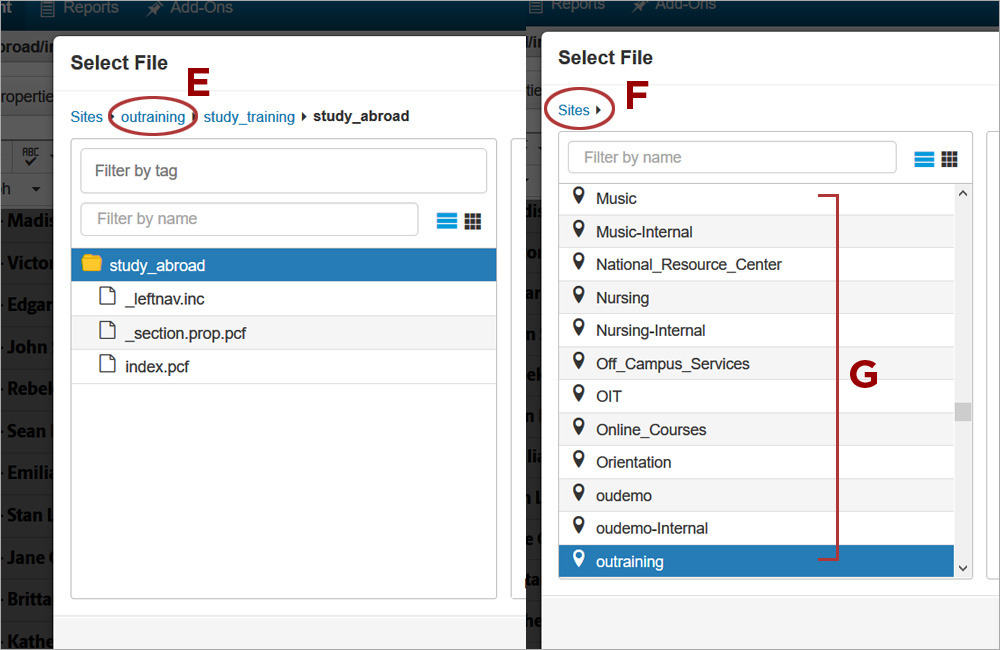Click the _leftnav.inc file icon
1000x650 pixels.
click(x=107, y=297)
